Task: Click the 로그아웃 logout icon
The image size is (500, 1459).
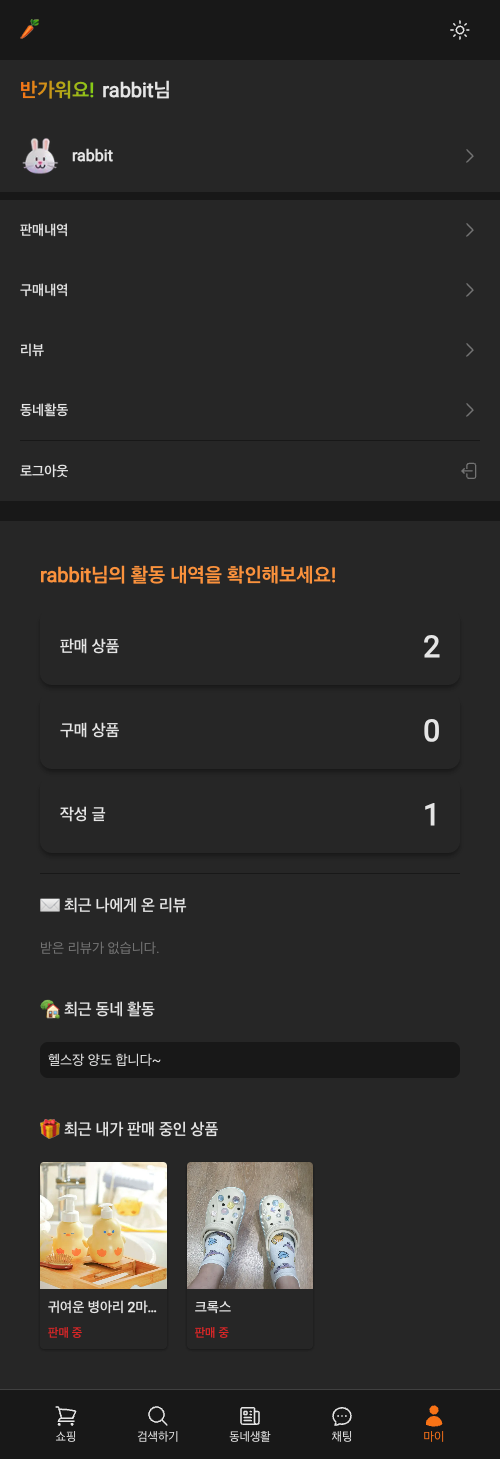Action: coord(469,471)
